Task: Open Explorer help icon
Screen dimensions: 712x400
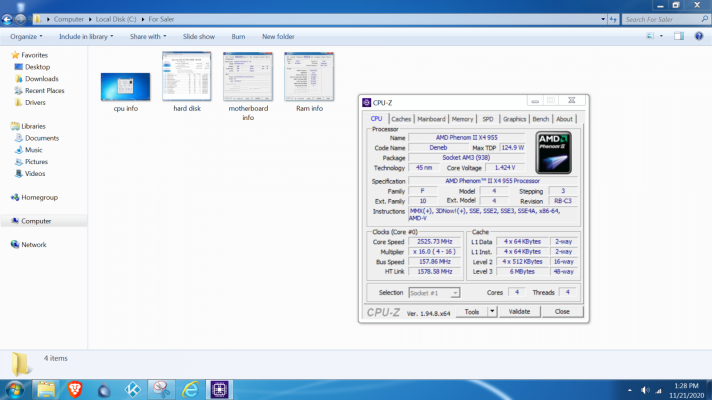Action: [699, 36]
